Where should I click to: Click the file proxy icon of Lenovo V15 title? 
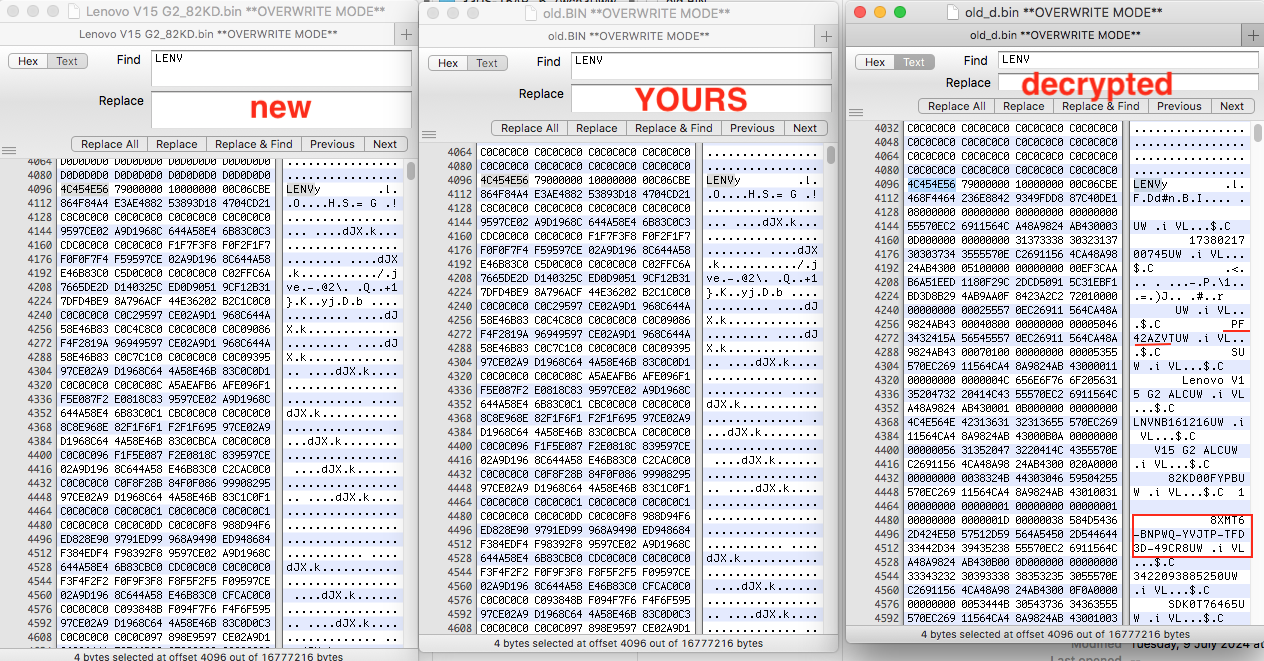(72, 12)
